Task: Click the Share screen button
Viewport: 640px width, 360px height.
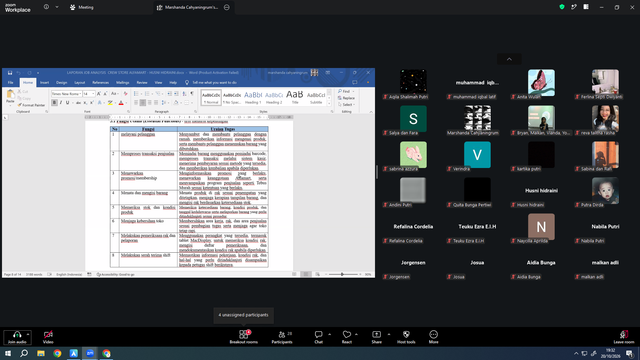Action: (x=376, y=337)
